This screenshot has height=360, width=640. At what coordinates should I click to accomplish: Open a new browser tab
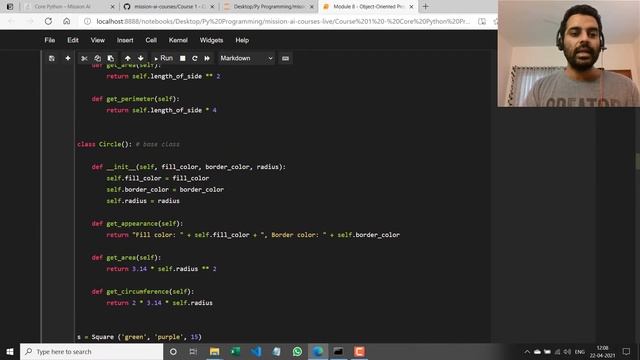(425, 7)
